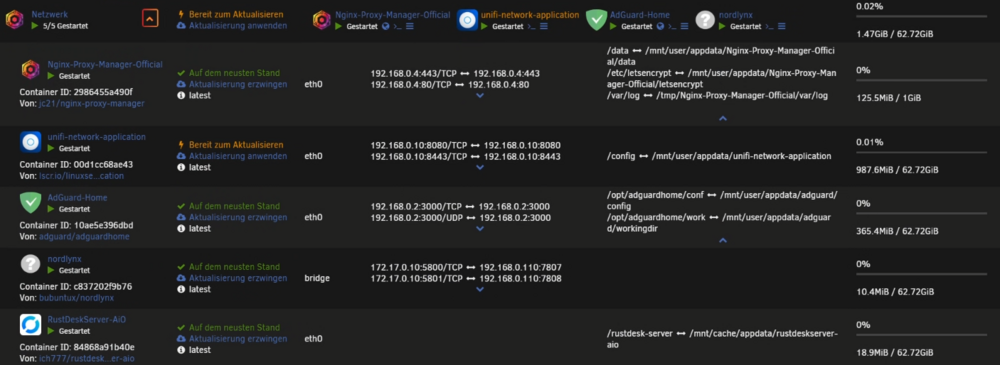Open logs icon for Nginx in header preview

(409, 26)
